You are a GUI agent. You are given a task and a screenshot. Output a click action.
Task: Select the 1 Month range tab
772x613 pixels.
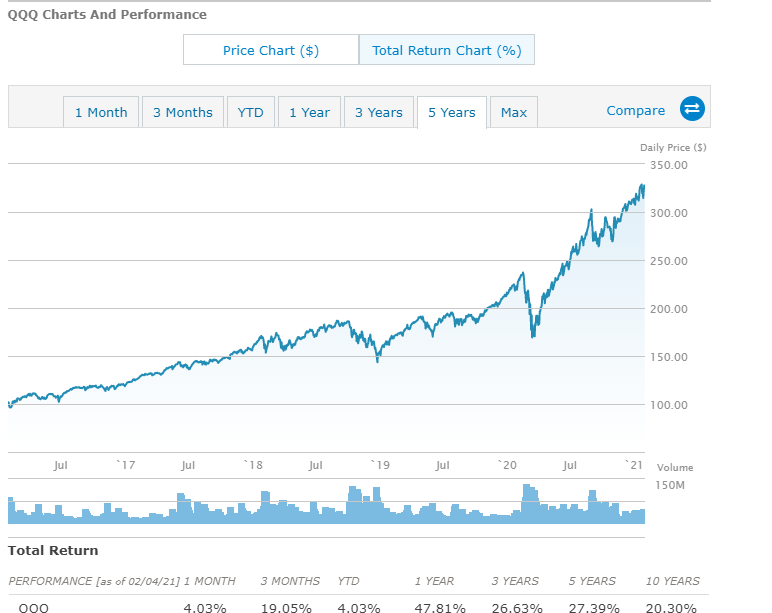coord(101,112)
